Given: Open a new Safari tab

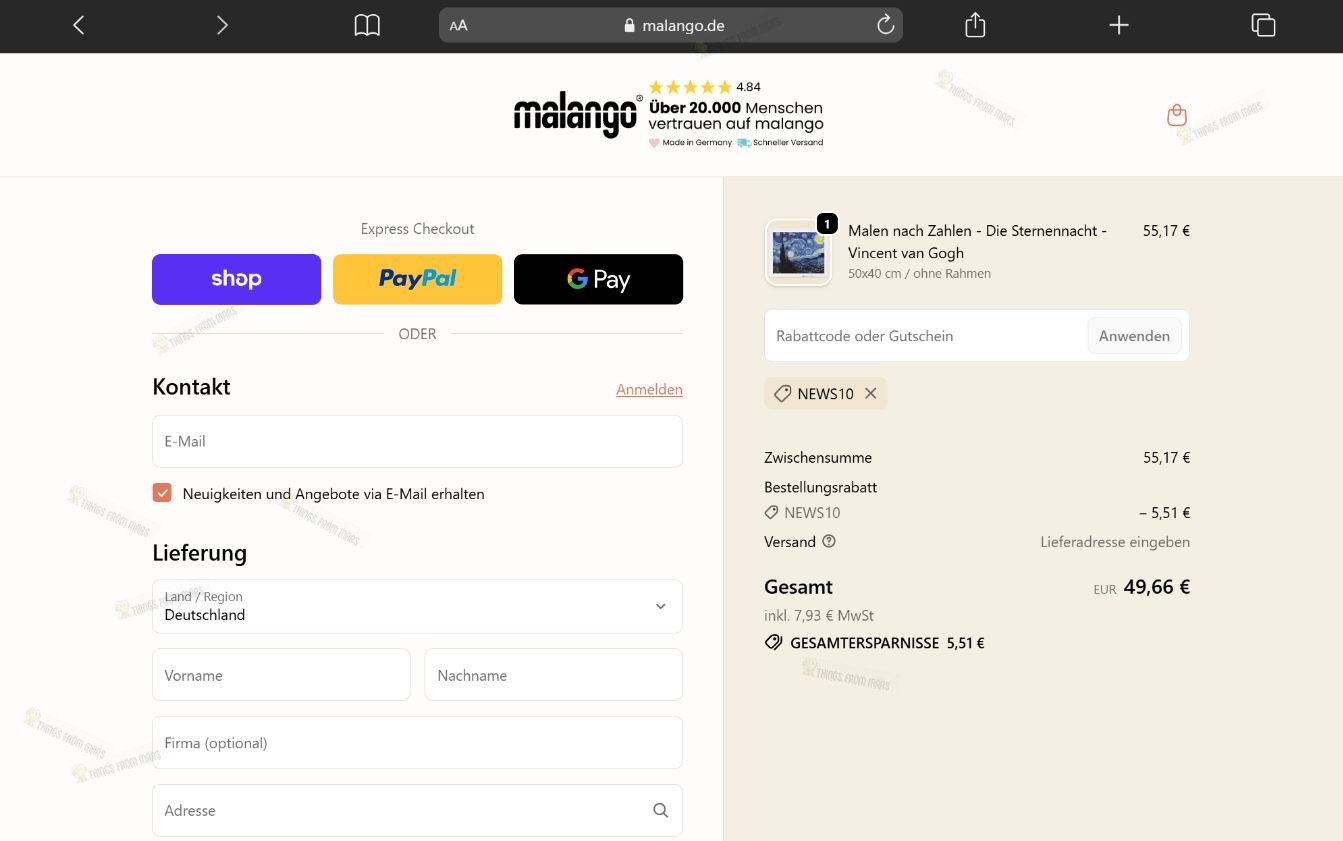Looking at the screenshot, I should pyautogui.click(x=1119, y=25).
